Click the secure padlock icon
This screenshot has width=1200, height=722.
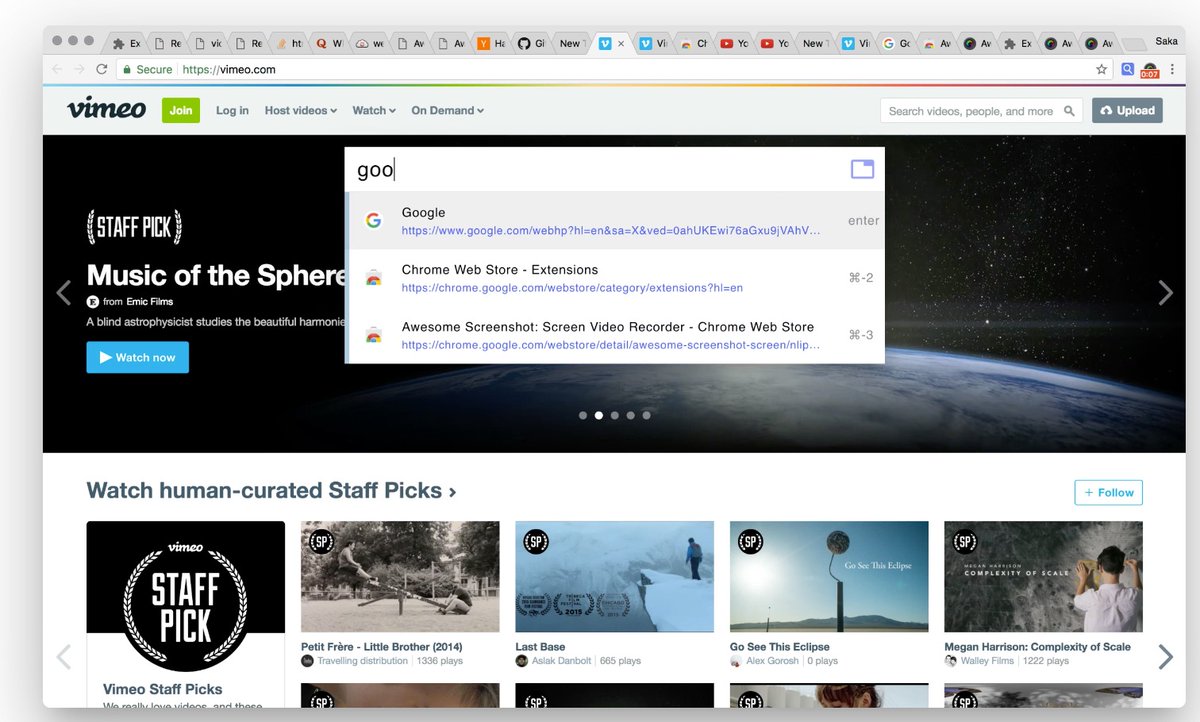pos(126,70)
